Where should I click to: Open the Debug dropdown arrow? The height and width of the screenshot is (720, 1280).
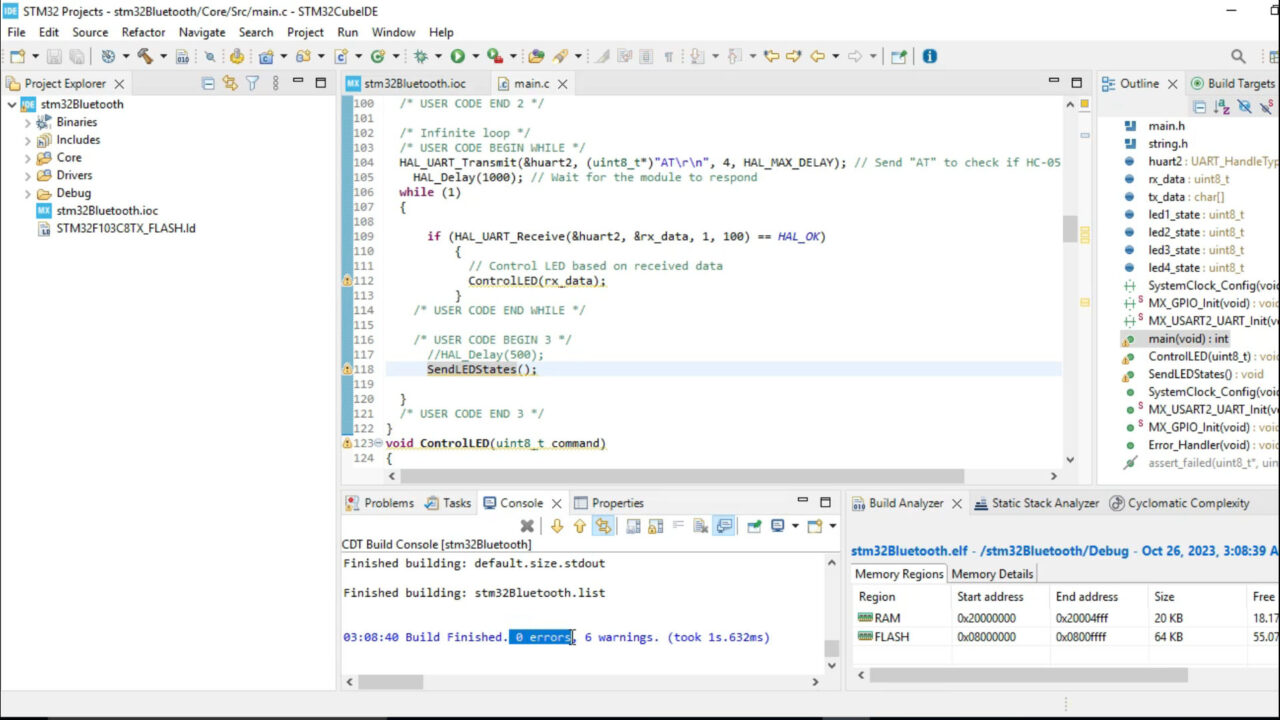click(x=439, y=56)
